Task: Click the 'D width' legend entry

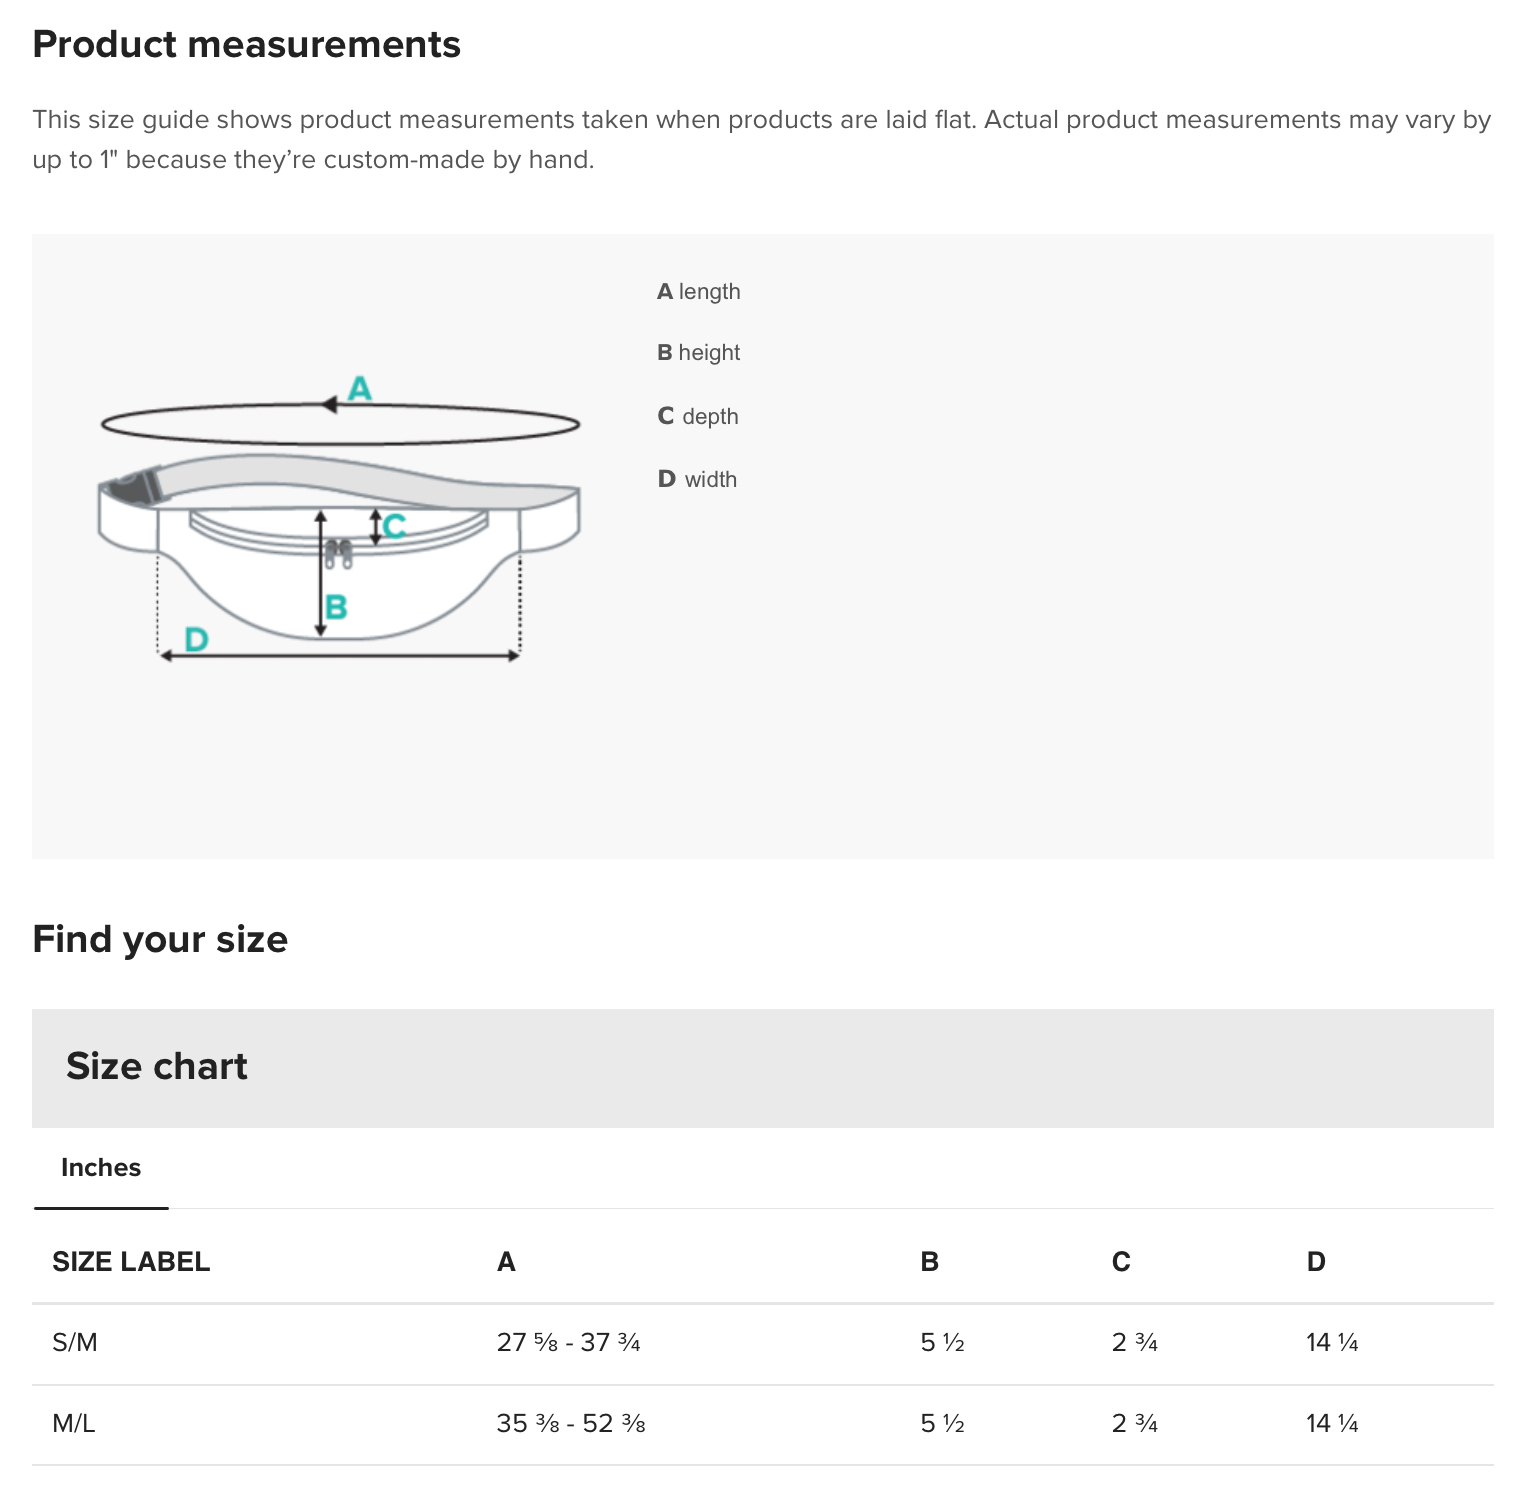Action: (x=697, y=479)
